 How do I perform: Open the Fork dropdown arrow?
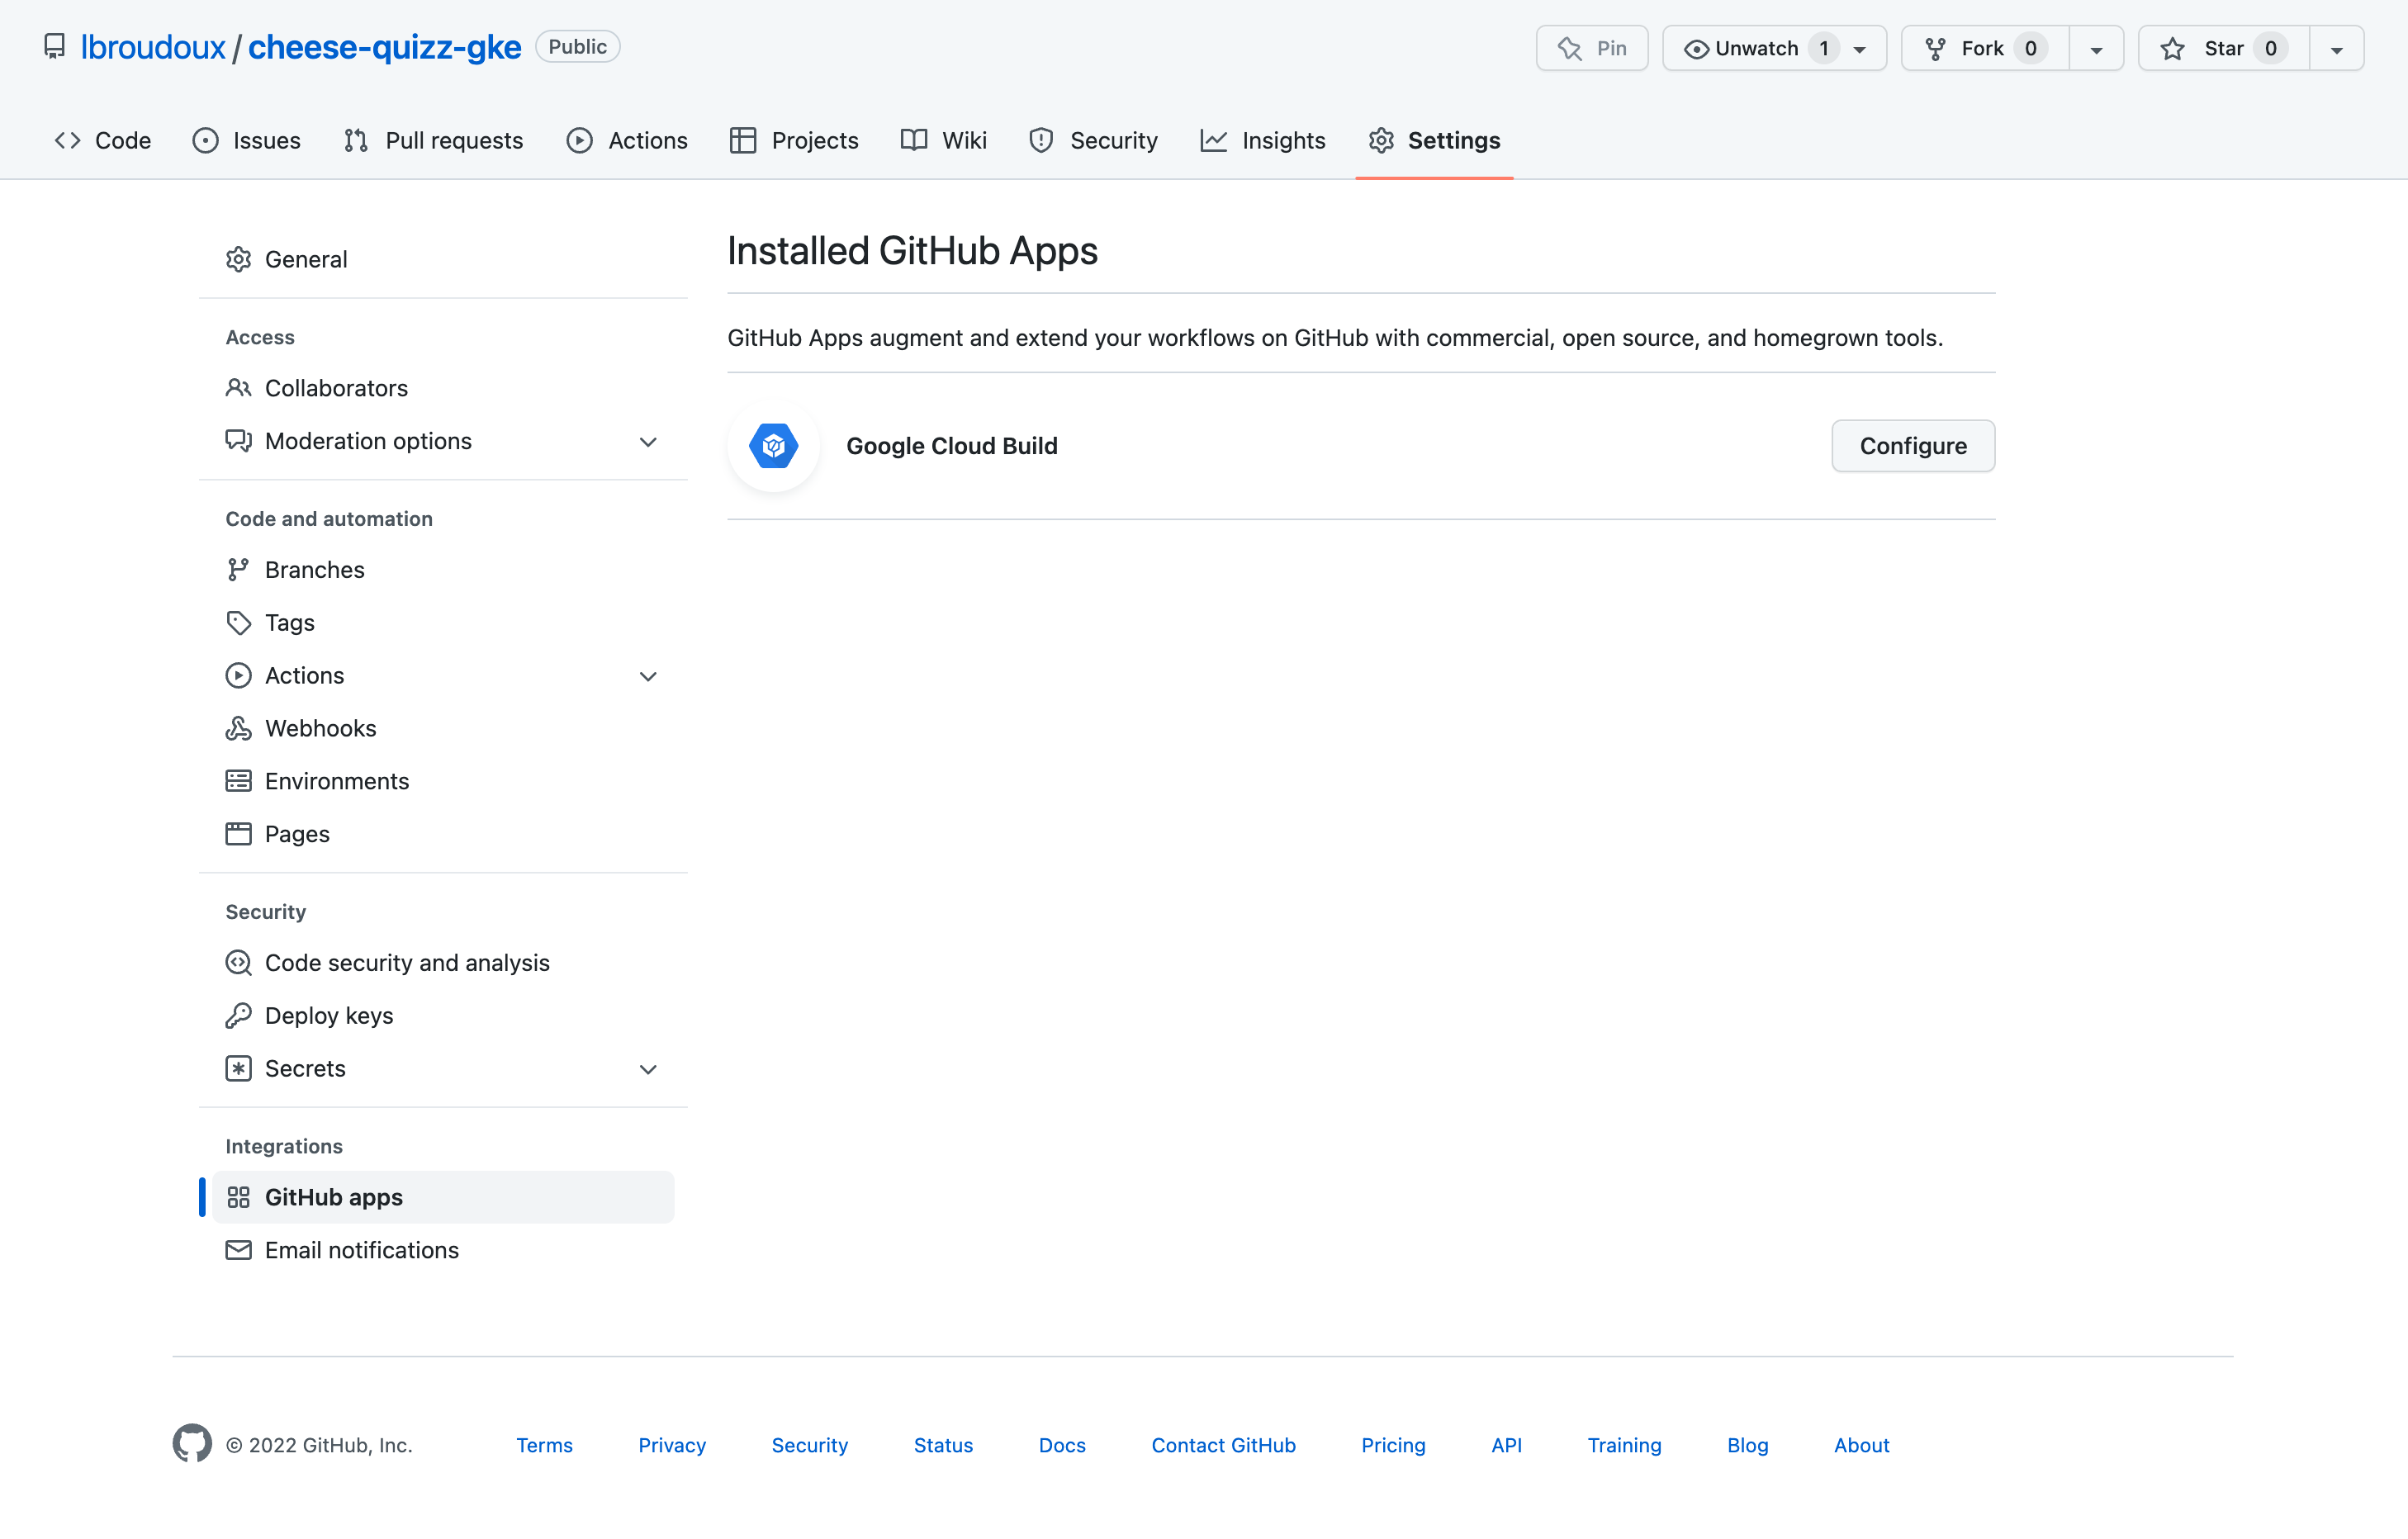point(2096,49)
